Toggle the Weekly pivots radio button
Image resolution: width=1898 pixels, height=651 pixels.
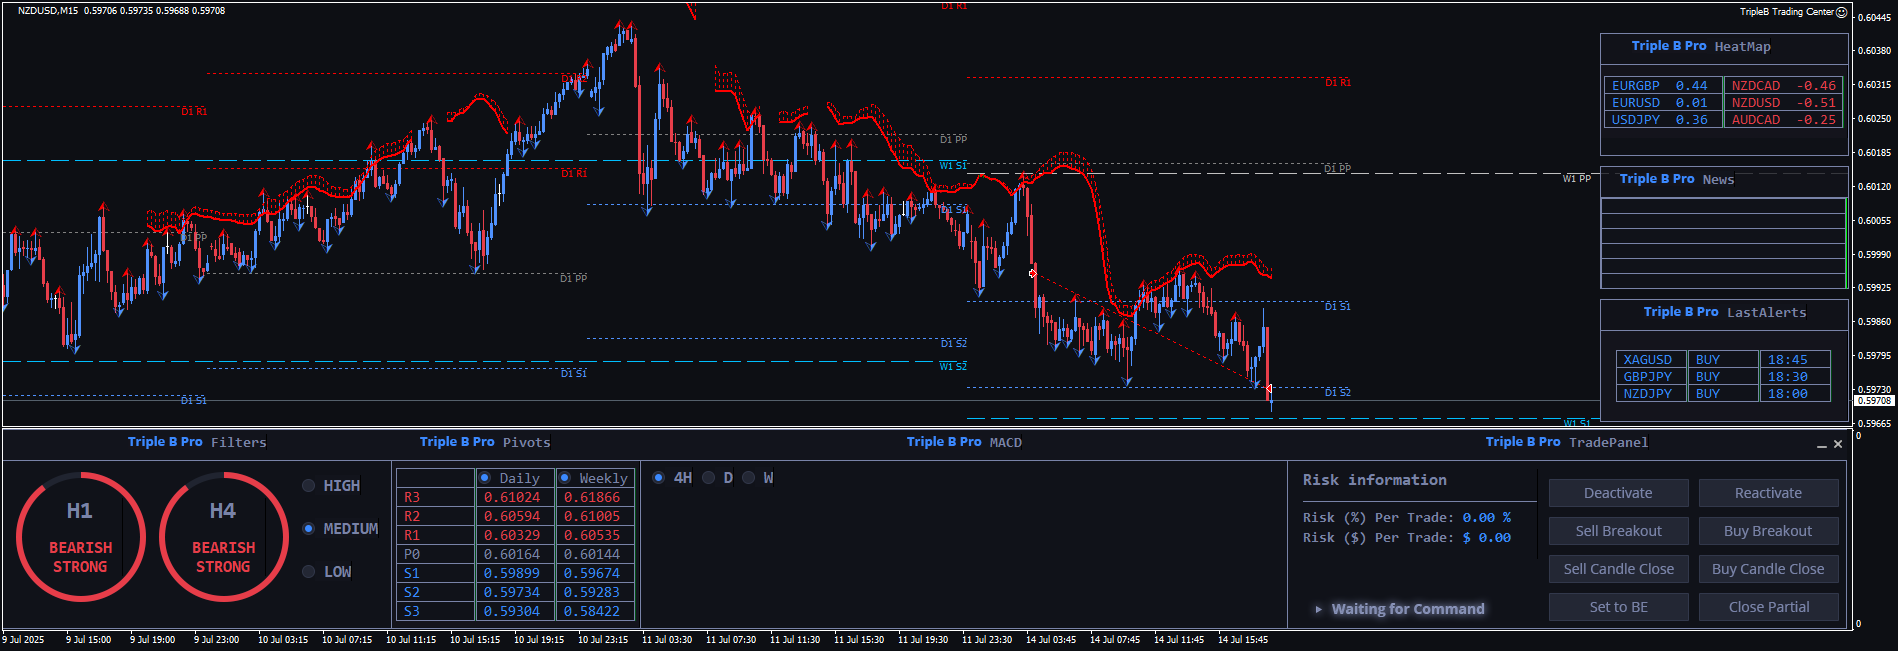[565, 478]
